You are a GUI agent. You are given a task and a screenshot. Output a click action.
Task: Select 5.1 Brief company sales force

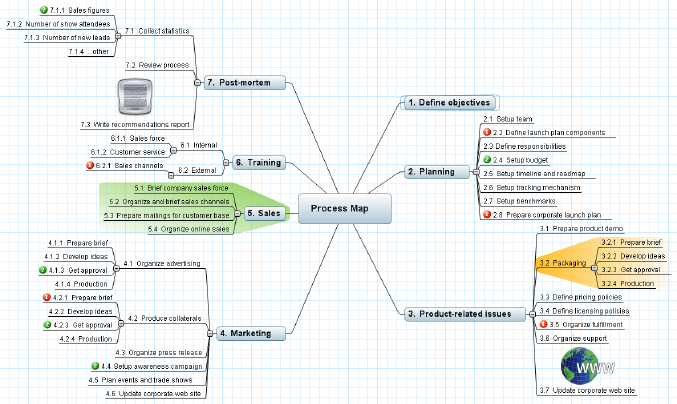(181, 188)
